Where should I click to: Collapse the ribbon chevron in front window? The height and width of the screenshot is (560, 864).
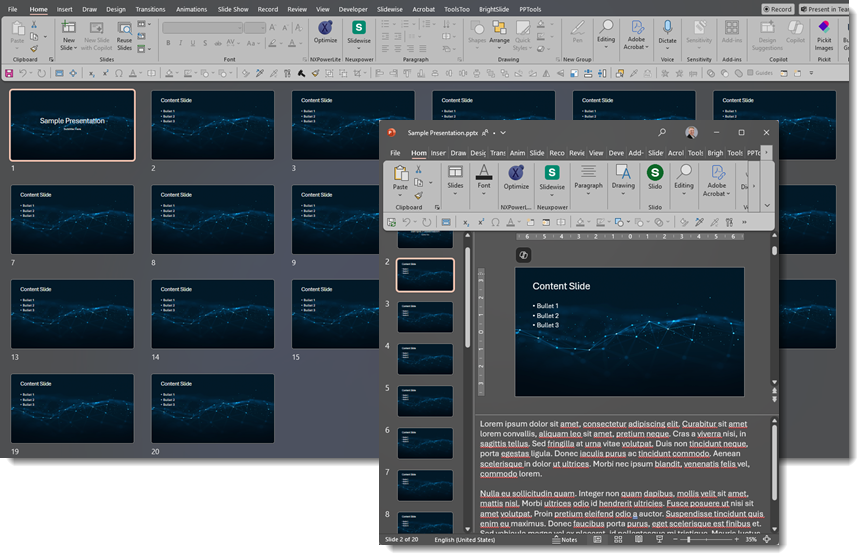[x=767, y=206]
